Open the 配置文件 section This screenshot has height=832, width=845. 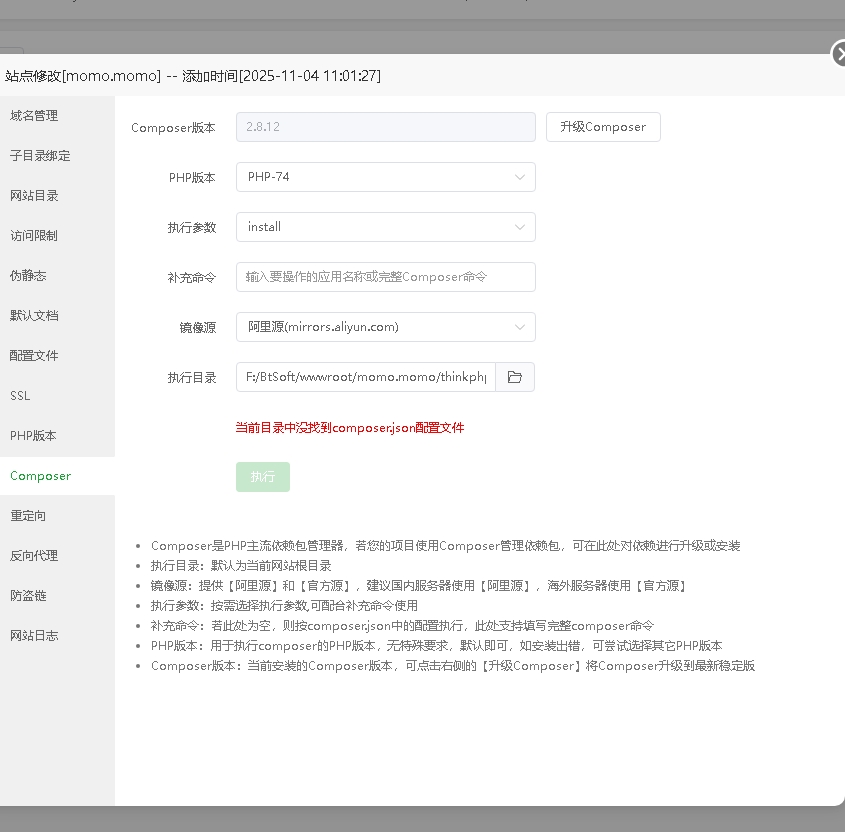(x=34, y=355)
